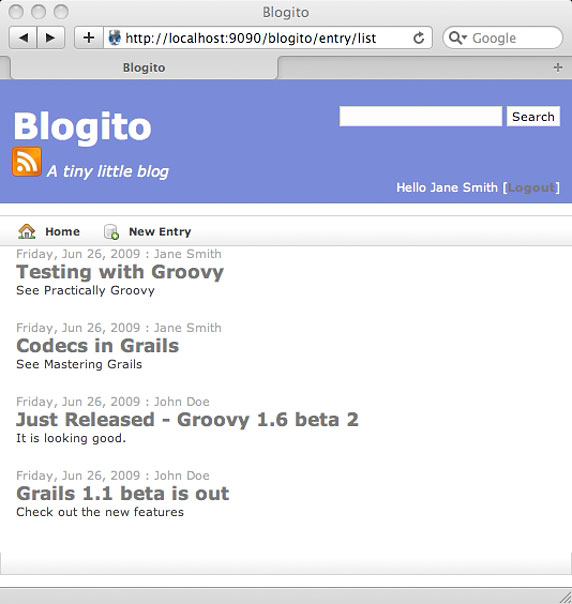The image size is (572, 604).
Task: Go back with the browser back arrow
Action: click(x=23, y=38)
